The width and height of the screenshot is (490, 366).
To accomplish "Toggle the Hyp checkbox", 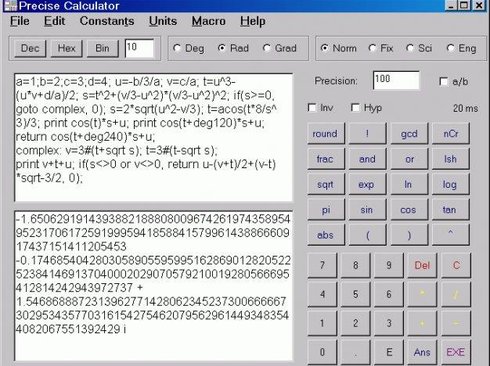I will [x=367, y=108].
